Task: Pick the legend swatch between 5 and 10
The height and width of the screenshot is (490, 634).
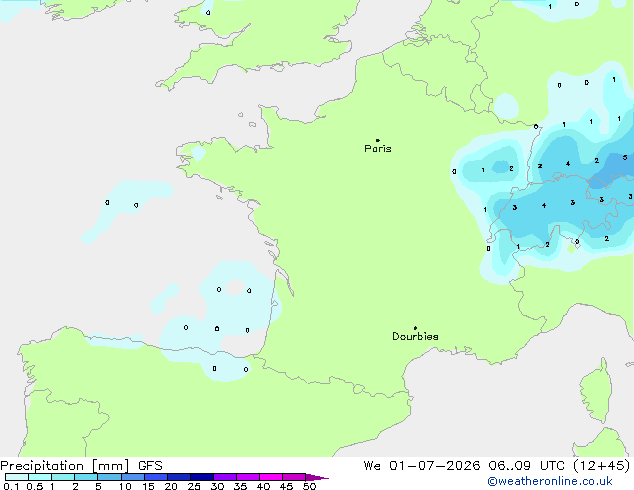Action: (110, 477)
